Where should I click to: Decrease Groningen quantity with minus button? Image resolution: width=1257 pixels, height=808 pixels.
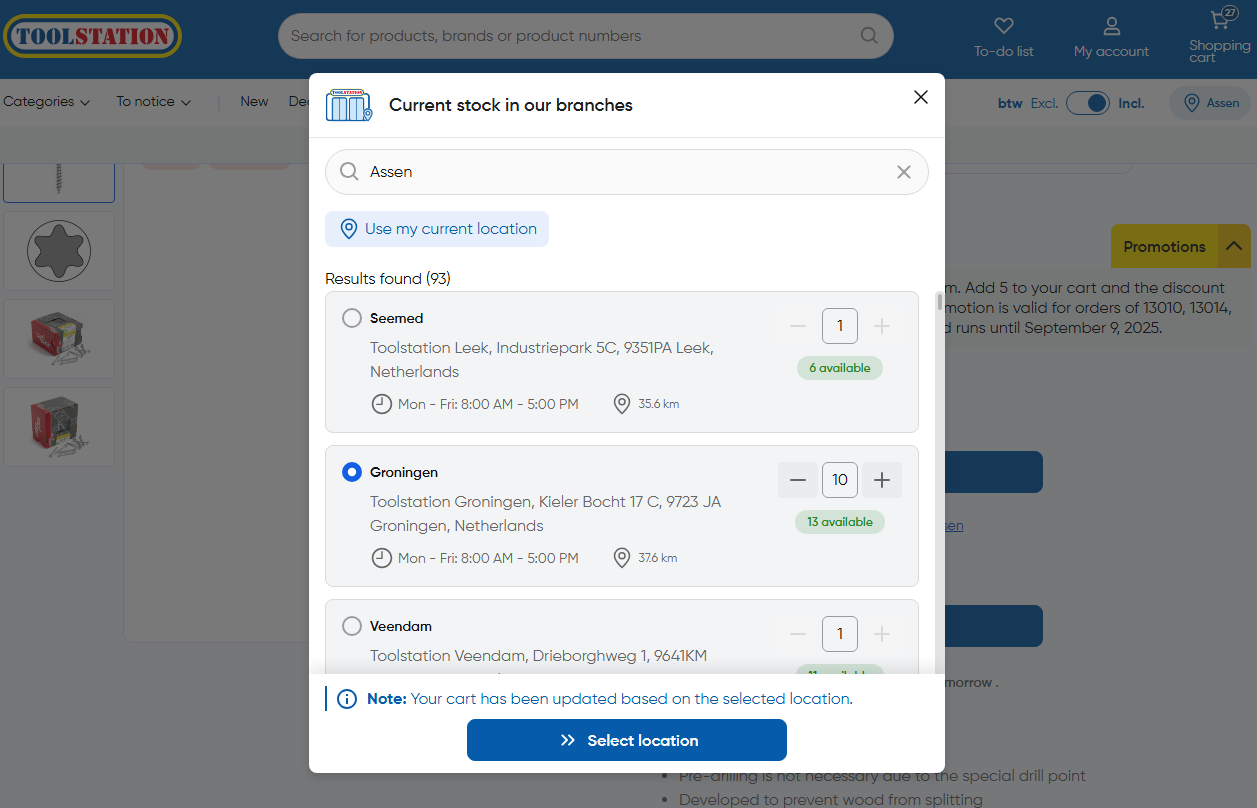click(x=798, y=480)
